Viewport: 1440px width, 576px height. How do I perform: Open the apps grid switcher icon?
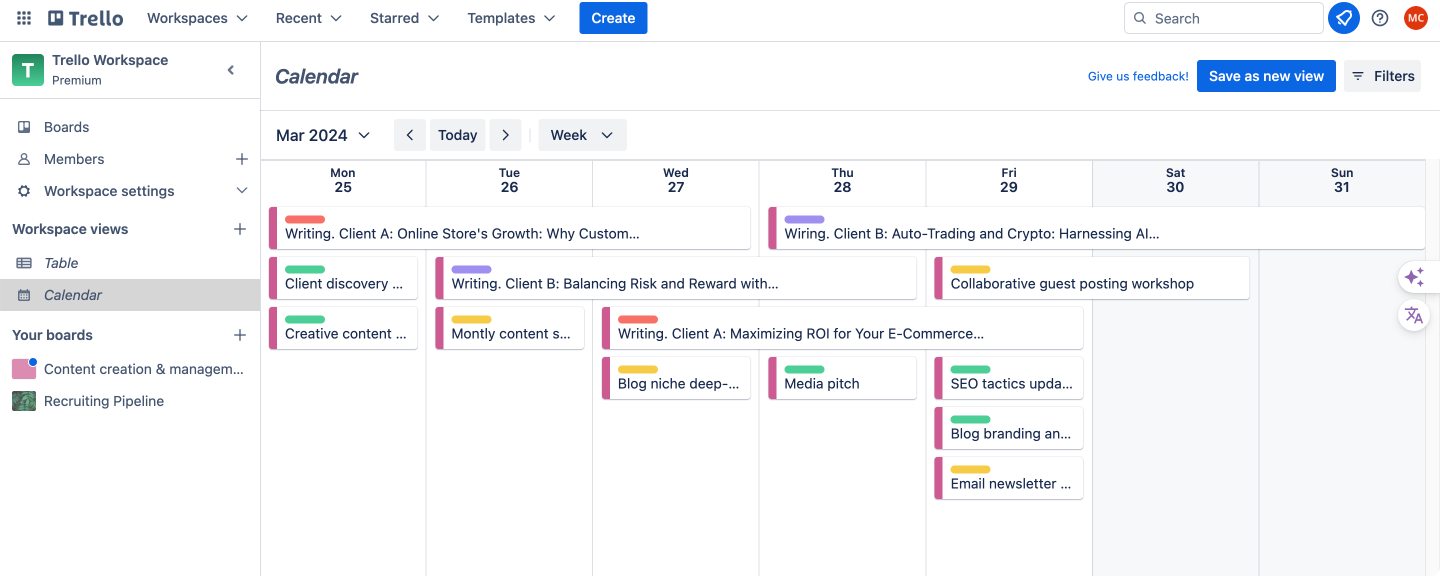tap(24, 18)
